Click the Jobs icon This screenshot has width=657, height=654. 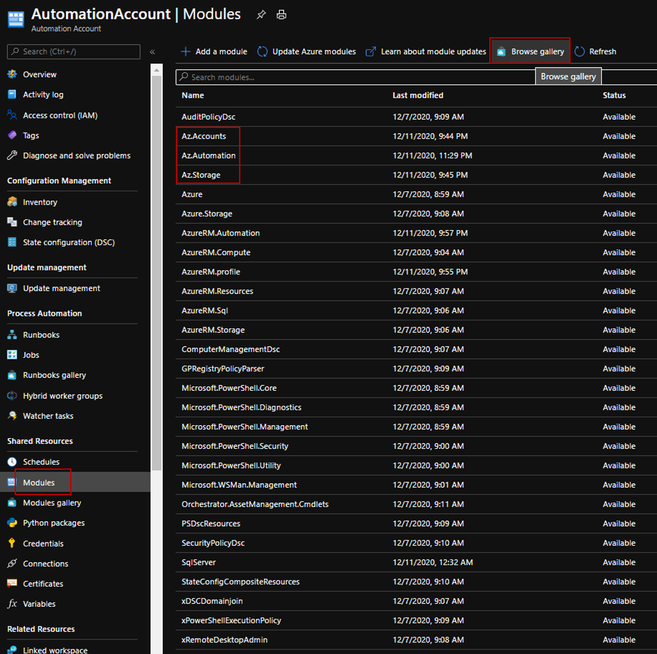pyautogui.click(x=12, y=354)
